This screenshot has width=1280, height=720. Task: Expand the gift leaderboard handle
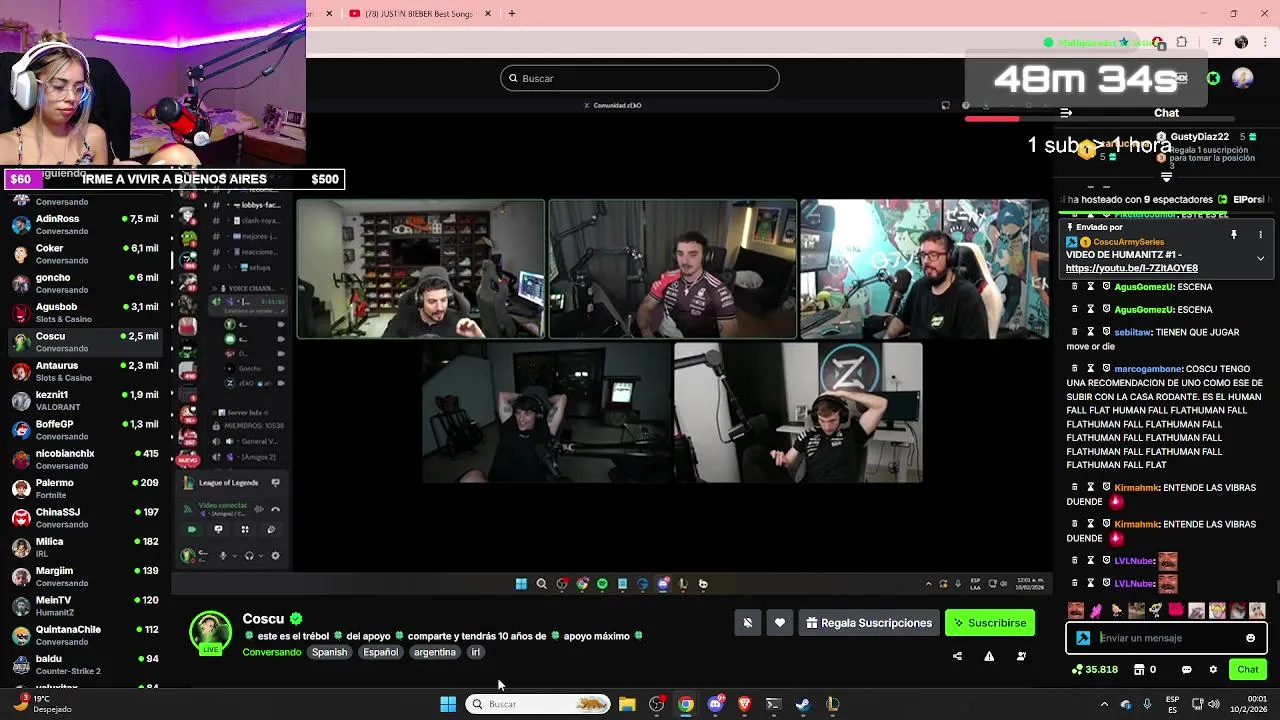pos(1166,177)
